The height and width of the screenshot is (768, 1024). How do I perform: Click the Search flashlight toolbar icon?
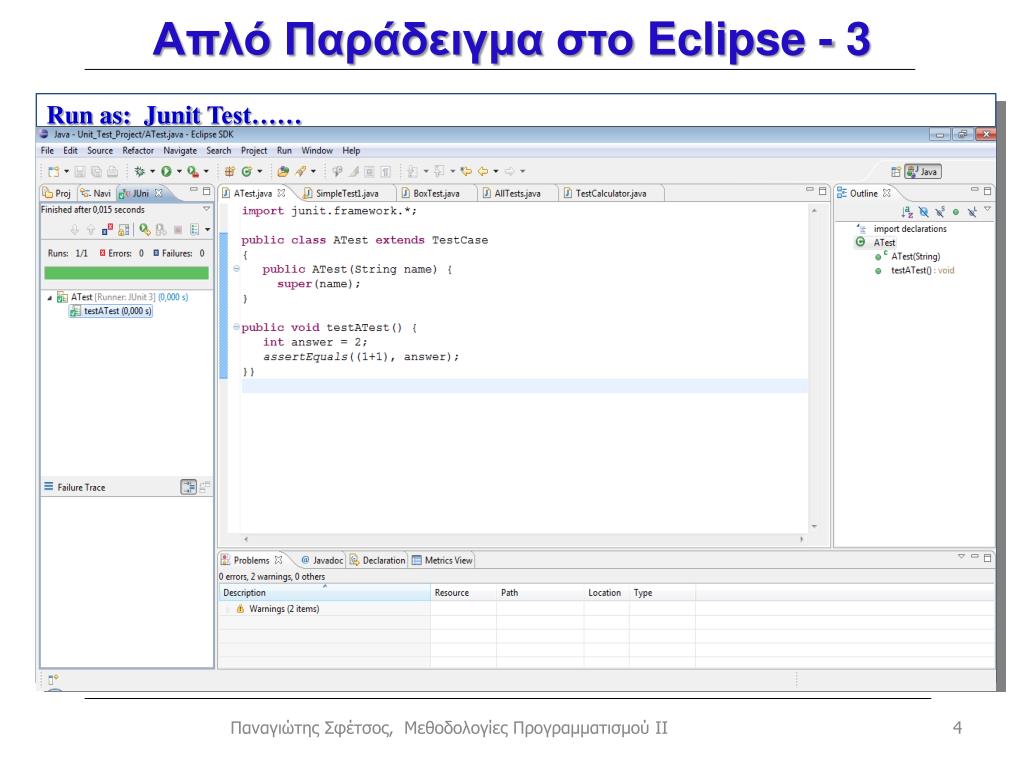pyautogui.click(x=300, y=171)
